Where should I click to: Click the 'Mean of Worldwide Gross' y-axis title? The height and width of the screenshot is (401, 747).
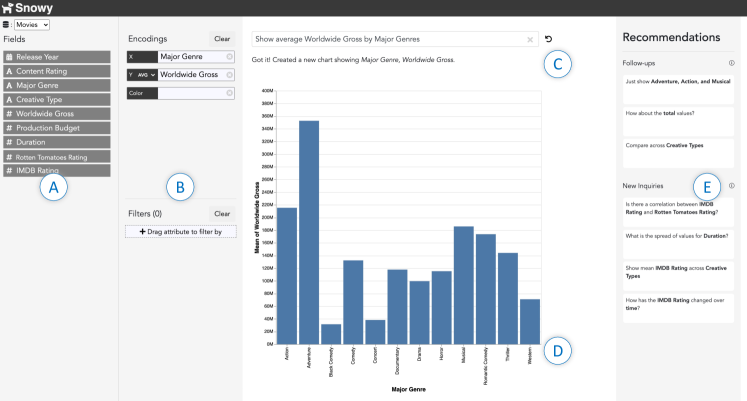tap(257, 217)
